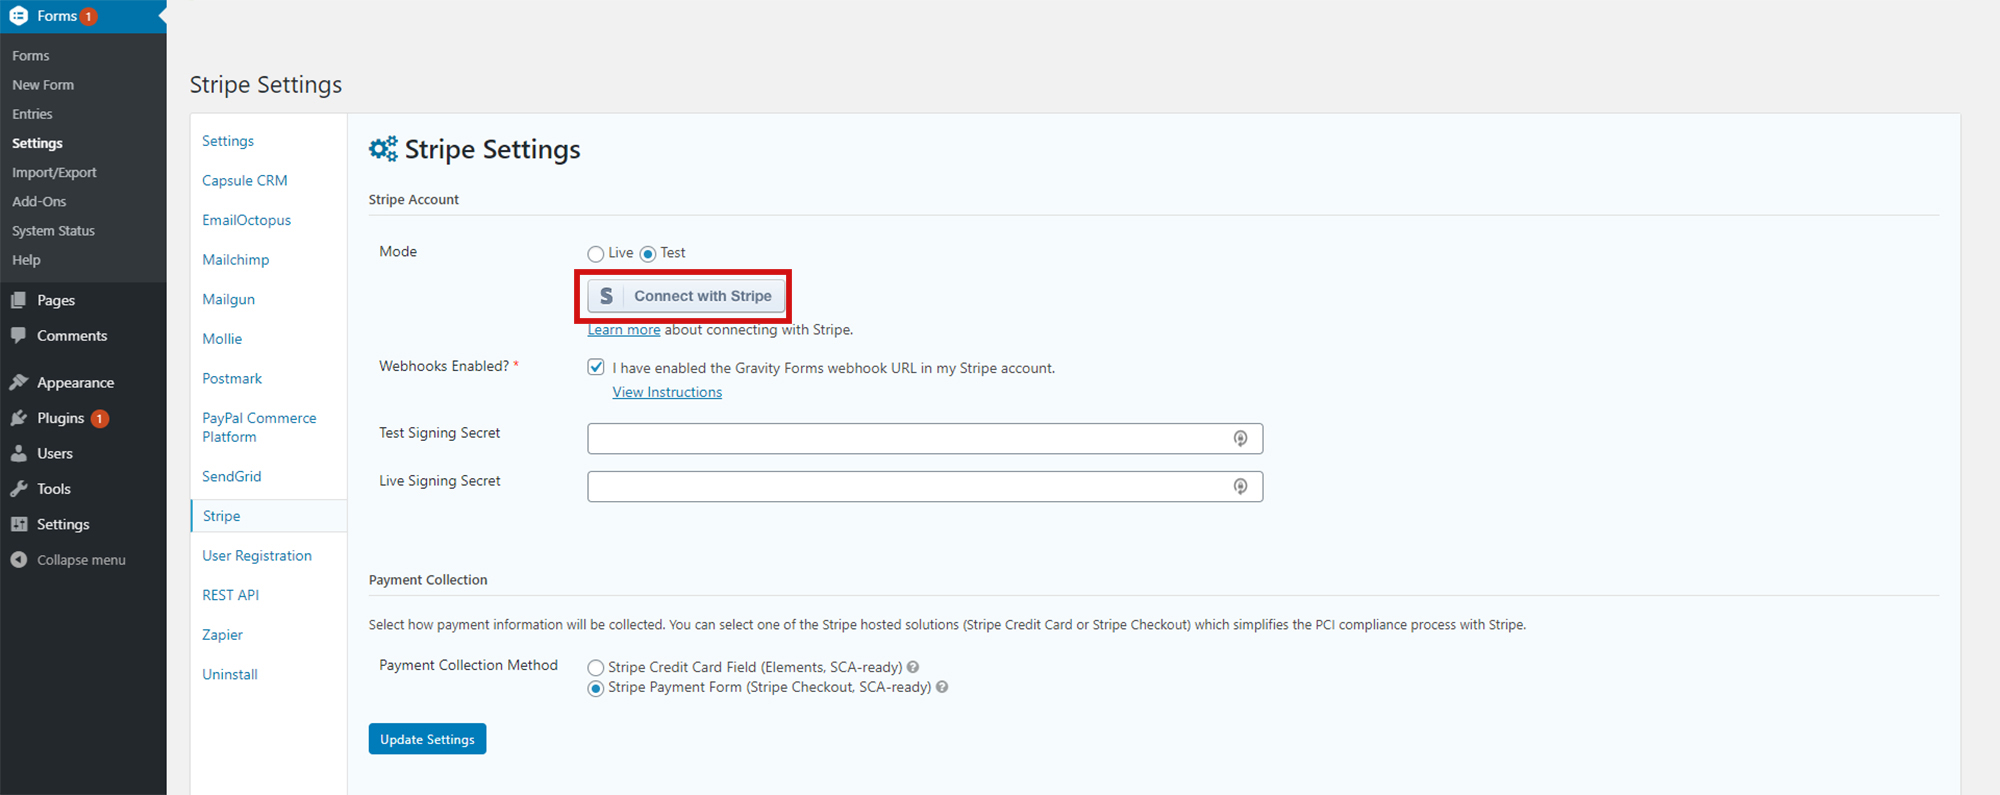Click the Appearance paintbrush icon
The image size is (2000, 795).
(x=19, y=382)
